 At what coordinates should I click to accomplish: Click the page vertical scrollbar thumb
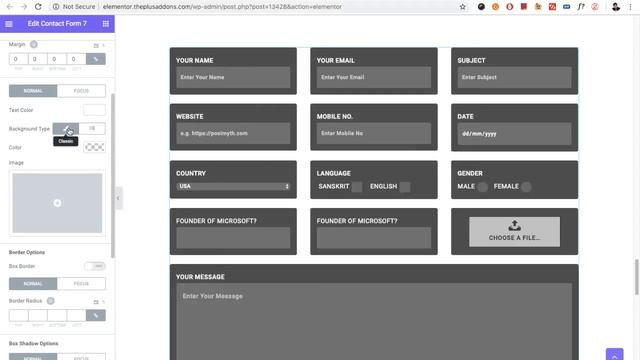pos(636,277)
